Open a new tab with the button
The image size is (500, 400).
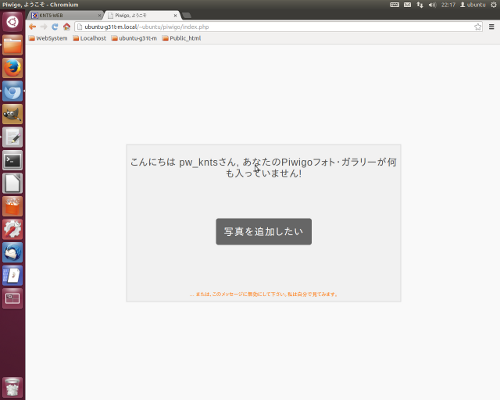pos(187,15)
